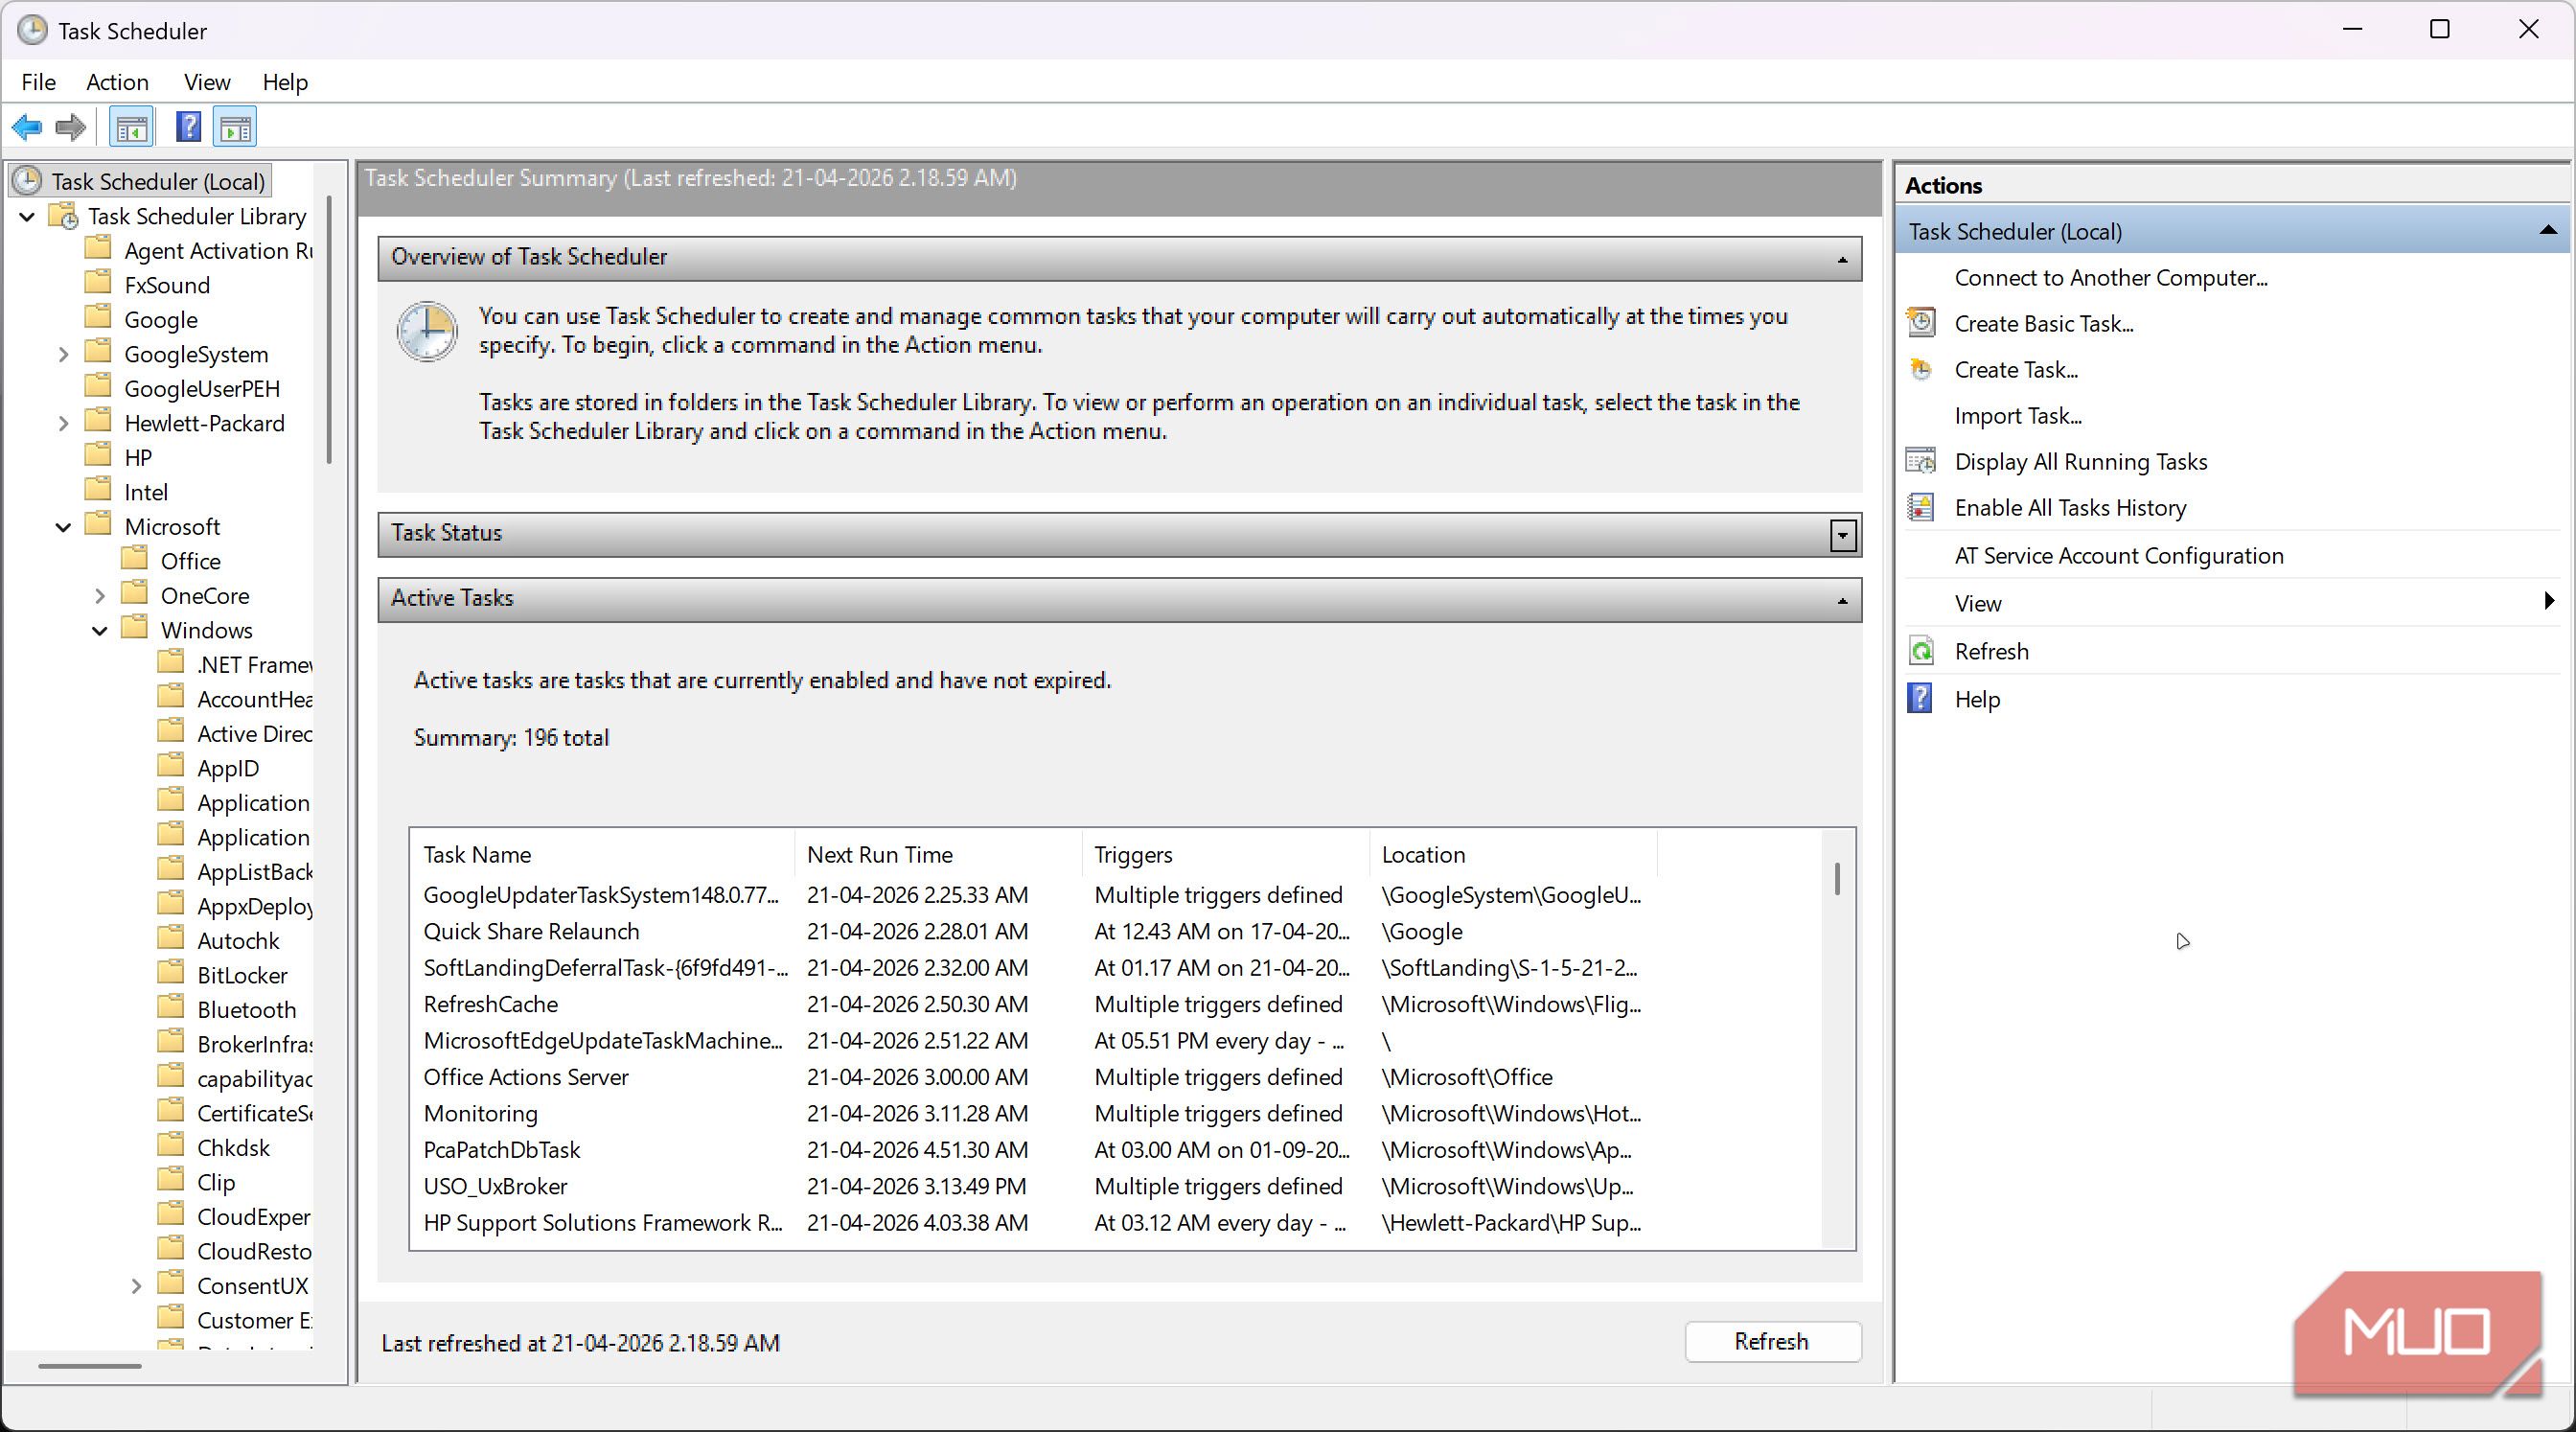
Task: Click the FxSound folder icon
Action: [98, 283]
